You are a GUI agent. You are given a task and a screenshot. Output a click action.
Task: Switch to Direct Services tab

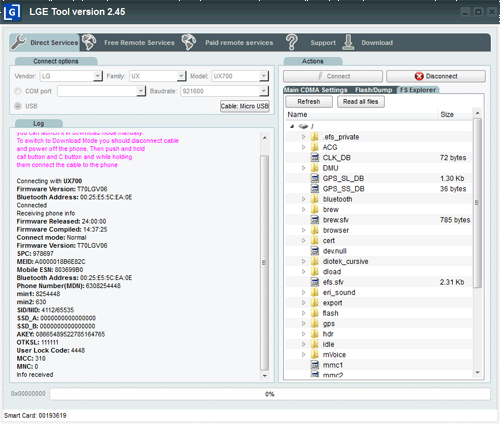click(45, 42)
